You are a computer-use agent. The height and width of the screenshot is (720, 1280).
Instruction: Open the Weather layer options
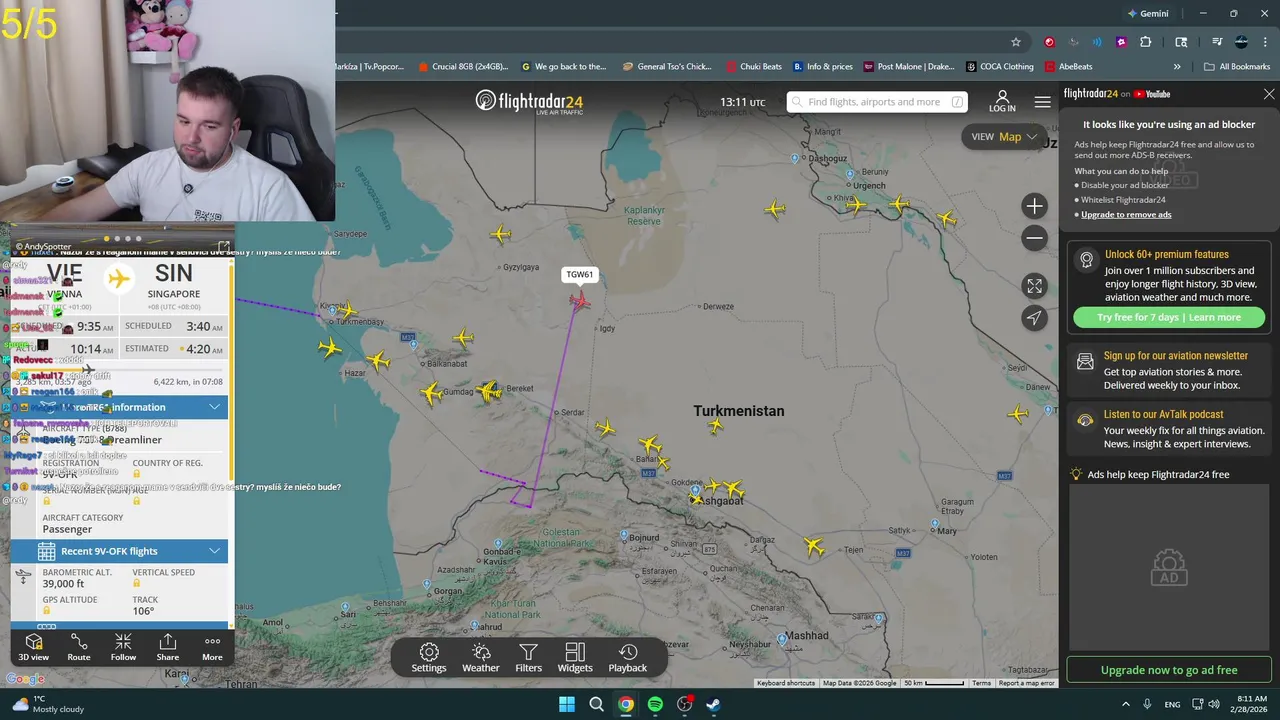point(481,658)
